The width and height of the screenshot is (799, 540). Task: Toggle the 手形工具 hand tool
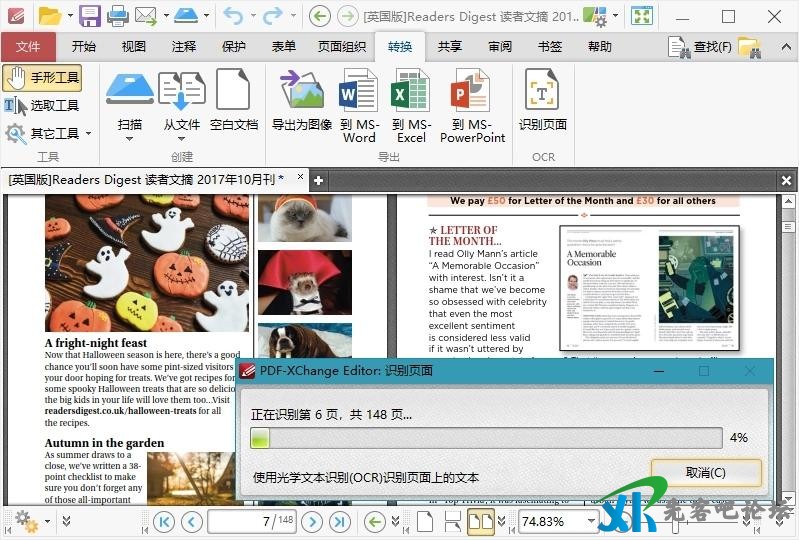(x=43, y=78)
